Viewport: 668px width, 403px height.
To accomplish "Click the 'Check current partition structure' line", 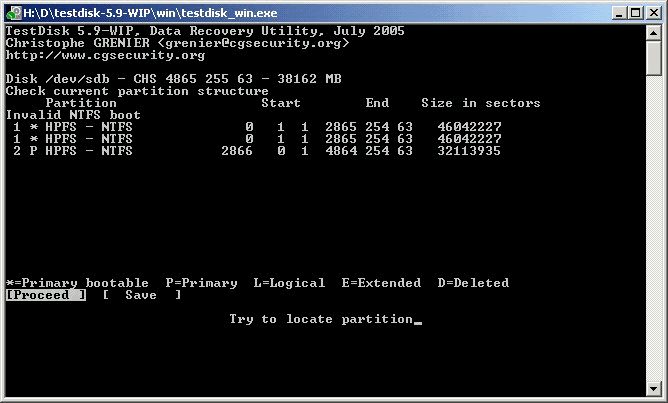I will (x=137, y=91).
